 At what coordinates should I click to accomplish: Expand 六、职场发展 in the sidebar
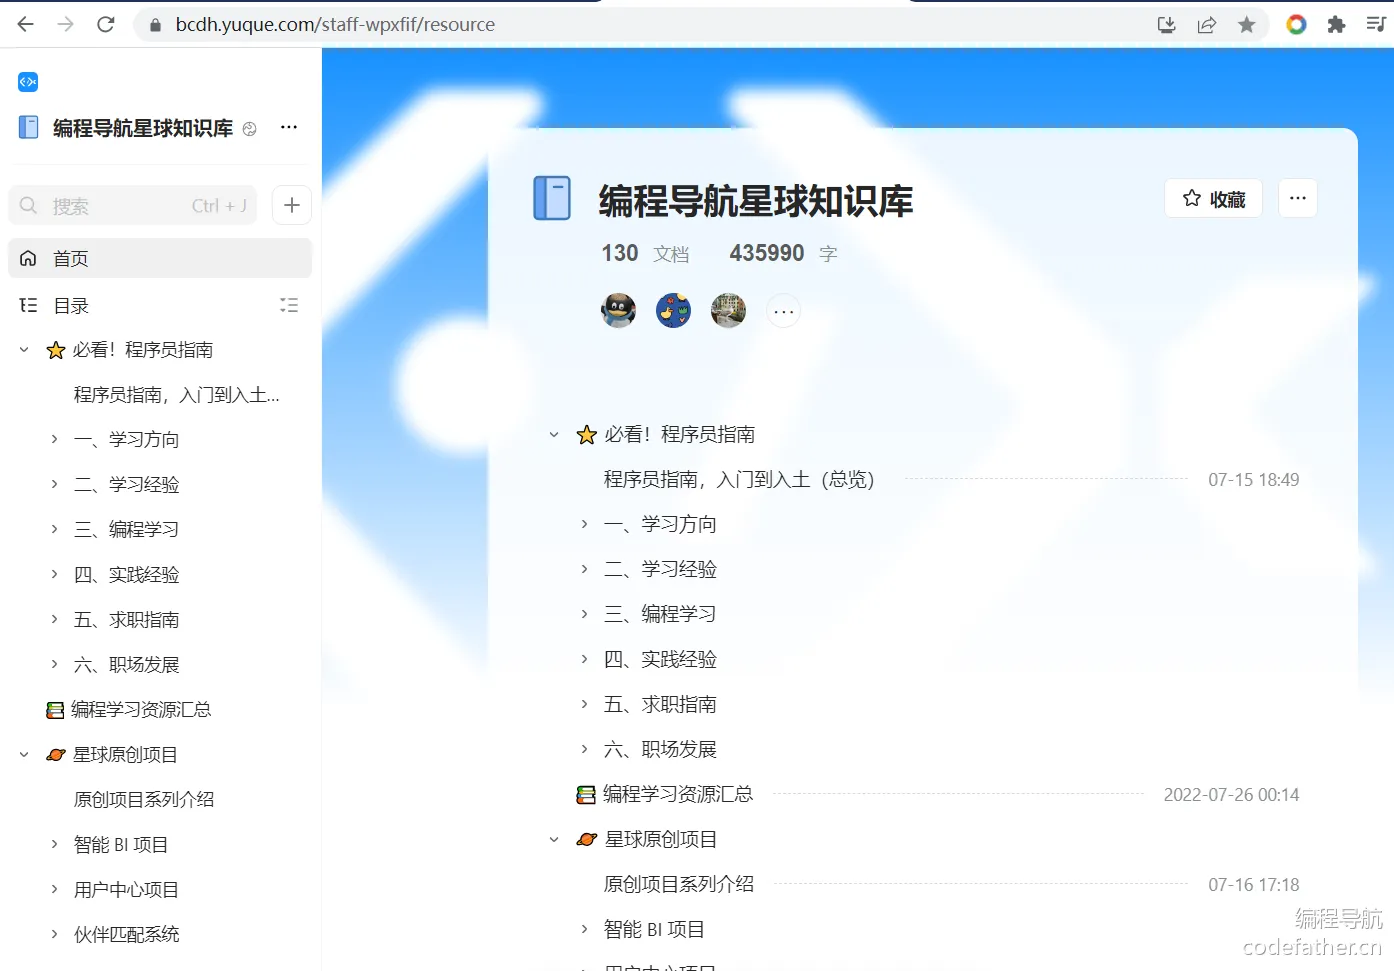tap(54, 664)
